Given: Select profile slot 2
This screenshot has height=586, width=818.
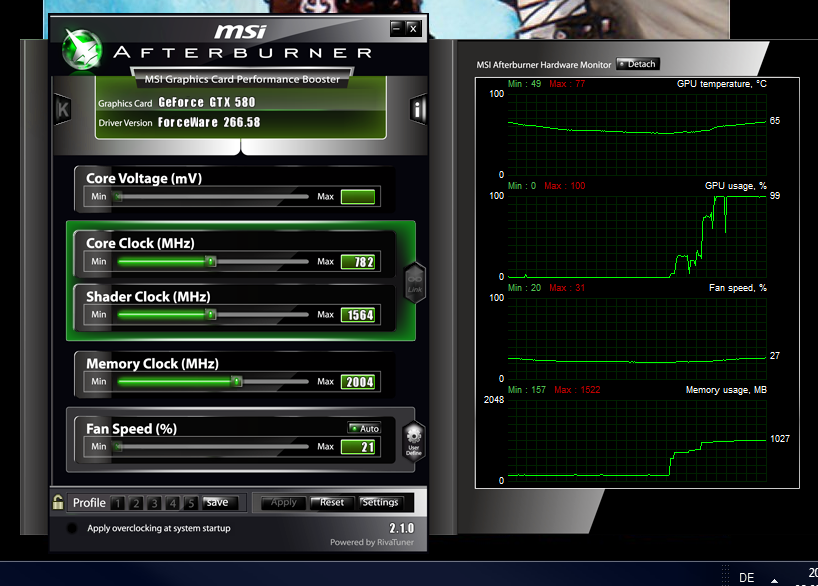Looking at the screenshot, I should [x=136, y=503].
